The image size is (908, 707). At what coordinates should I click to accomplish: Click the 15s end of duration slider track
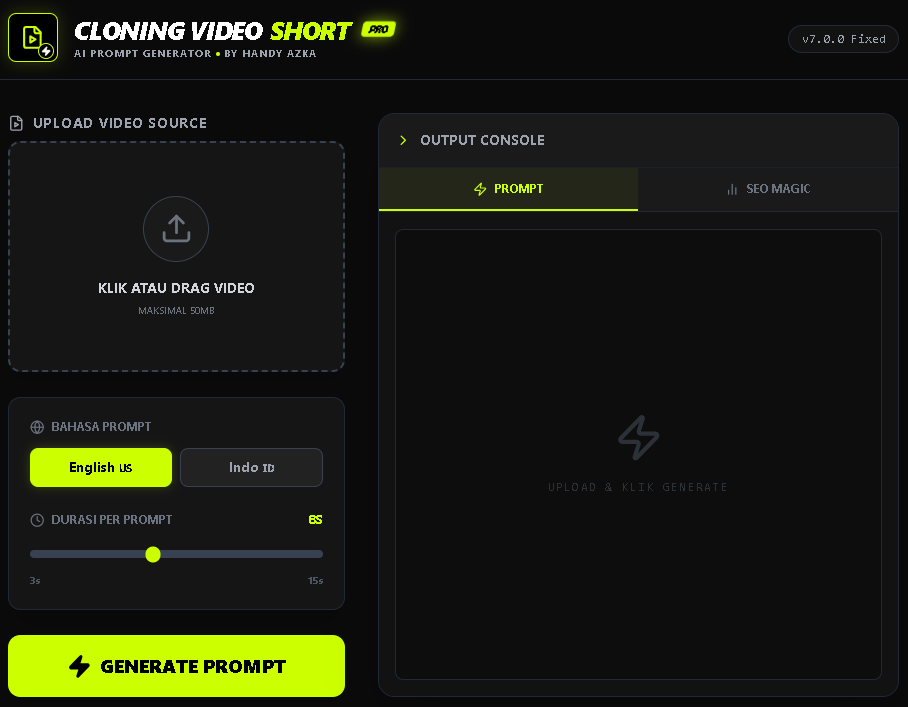[x=319, y=554]
